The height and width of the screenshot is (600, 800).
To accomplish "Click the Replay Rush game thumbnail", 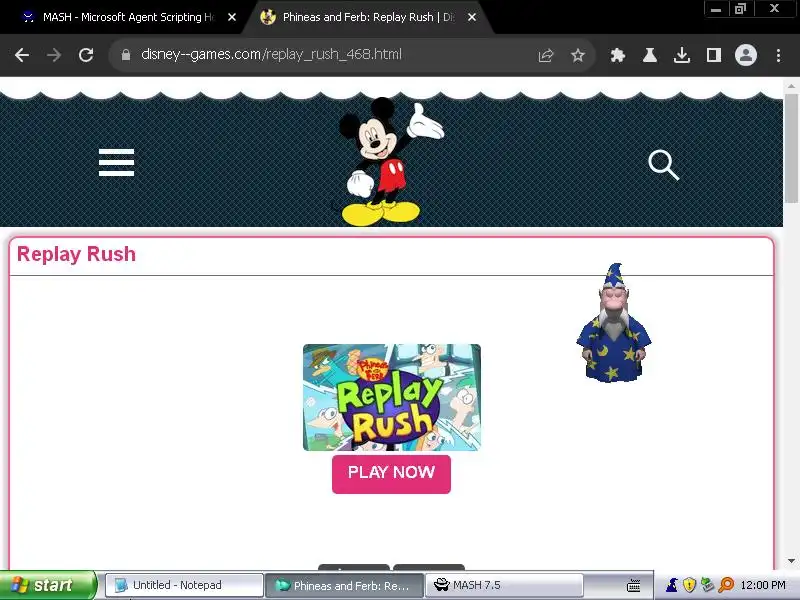I will (392, 397).
